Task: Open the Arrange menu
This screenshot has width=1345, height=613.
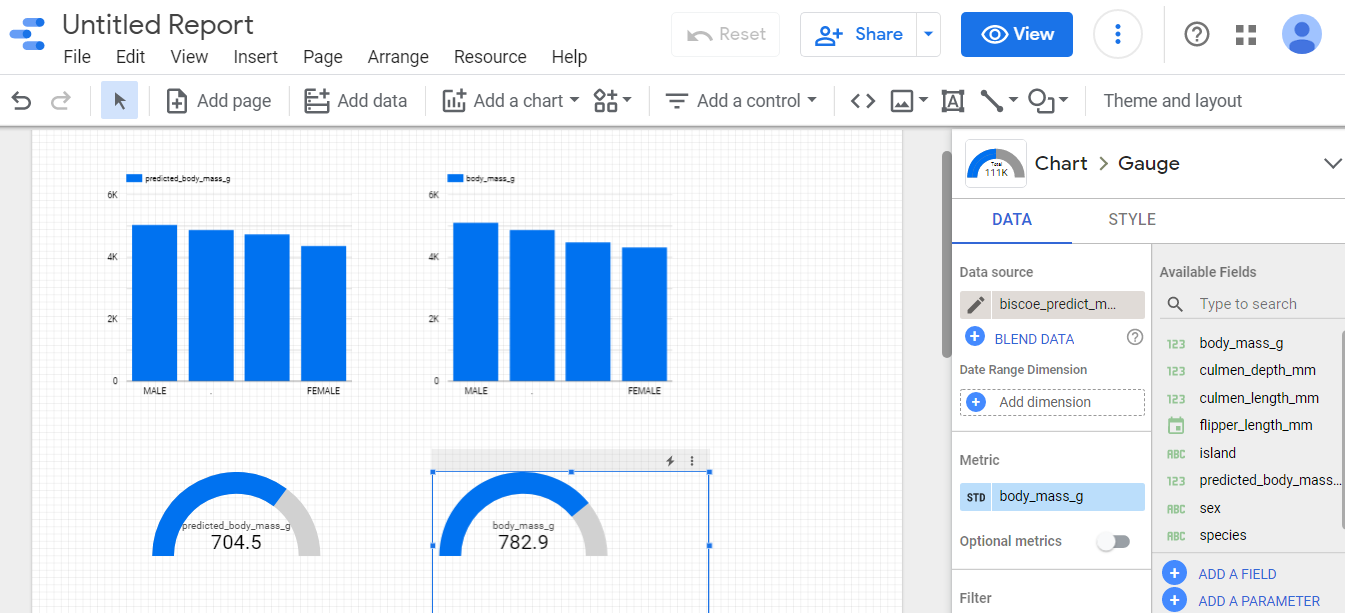Action: tap(398, 57)
